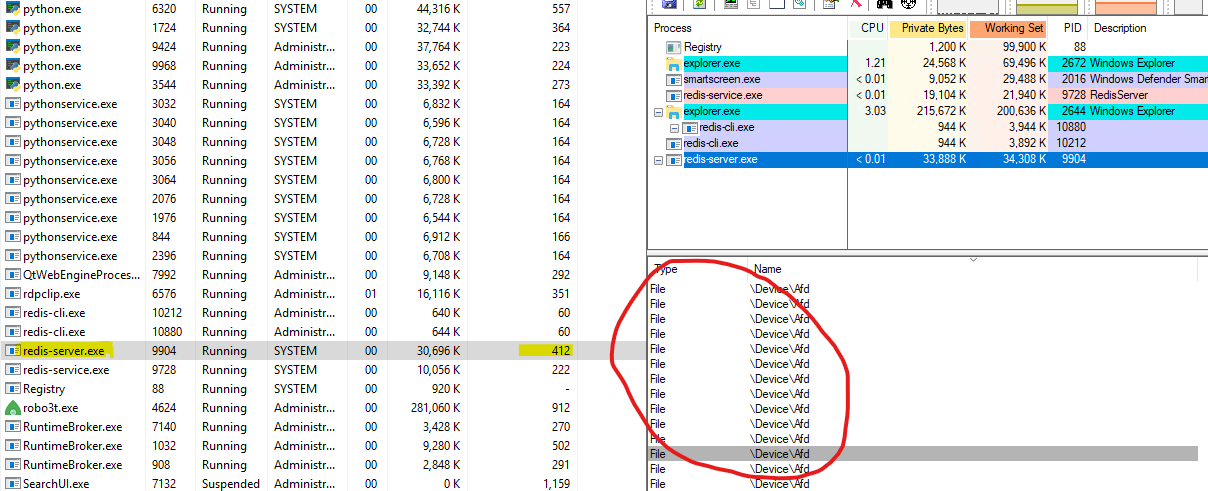Collapse explorer.exe PID 2644 tree node
Viewport: 1208px width, 491px height.
click(x=657, y=111)
